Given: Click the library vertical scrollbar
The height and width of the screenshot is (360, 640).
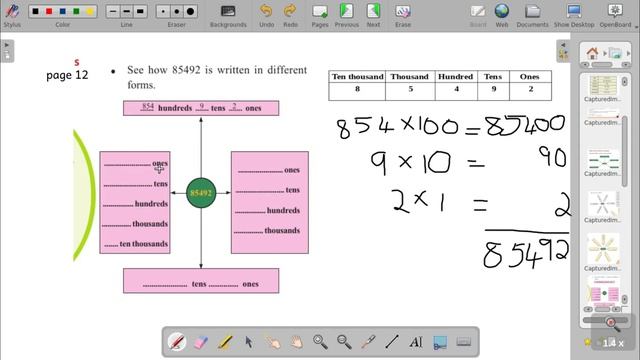Looking at the screenshot, I should tap(624, 151).
